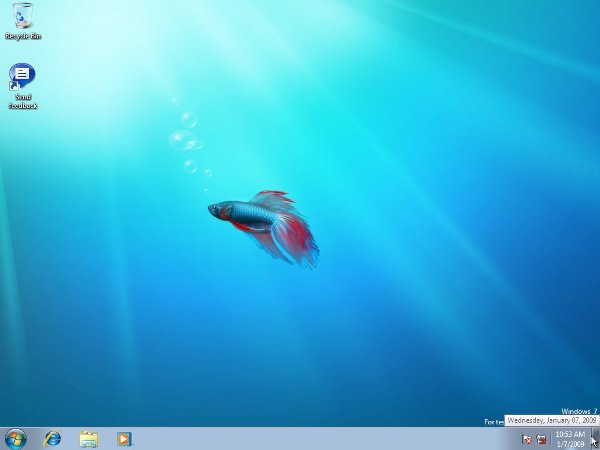The image size is (600, 450).
Task: Open the Start menu orb
Action: coord(16,438)
